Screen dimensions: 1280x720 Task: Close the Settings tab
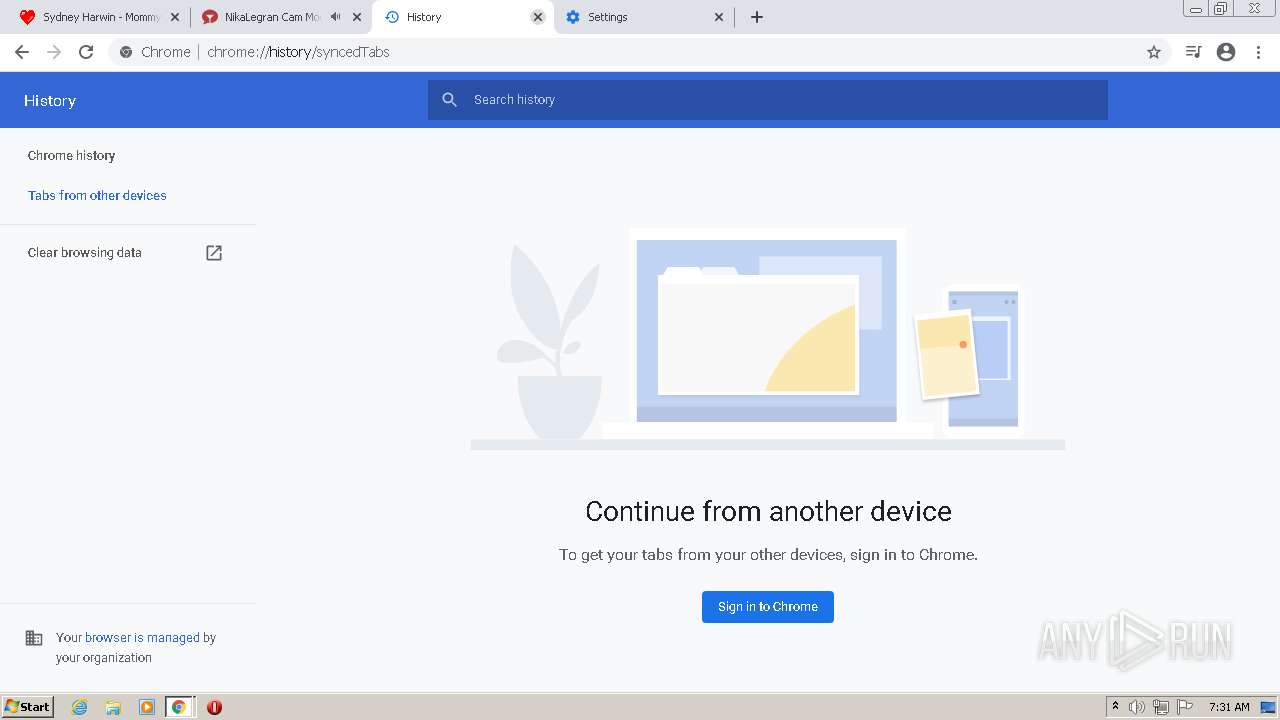719,17
